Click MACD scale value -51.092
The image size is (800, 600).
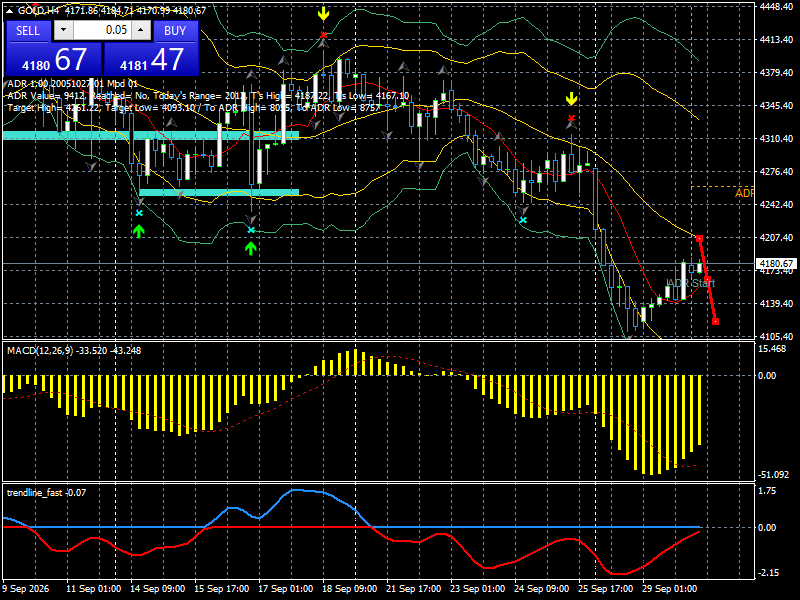773,475
